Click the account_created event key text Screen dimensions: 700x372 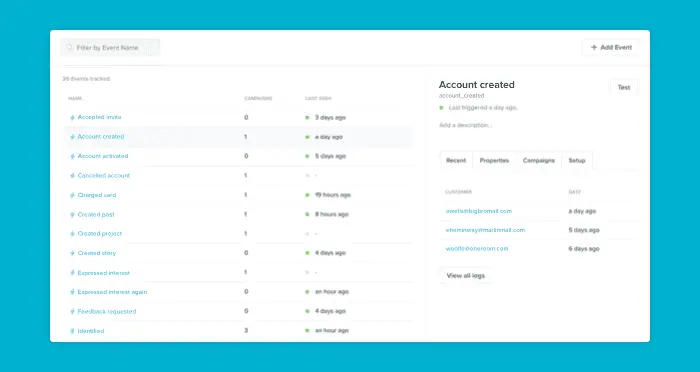(462, 96)
